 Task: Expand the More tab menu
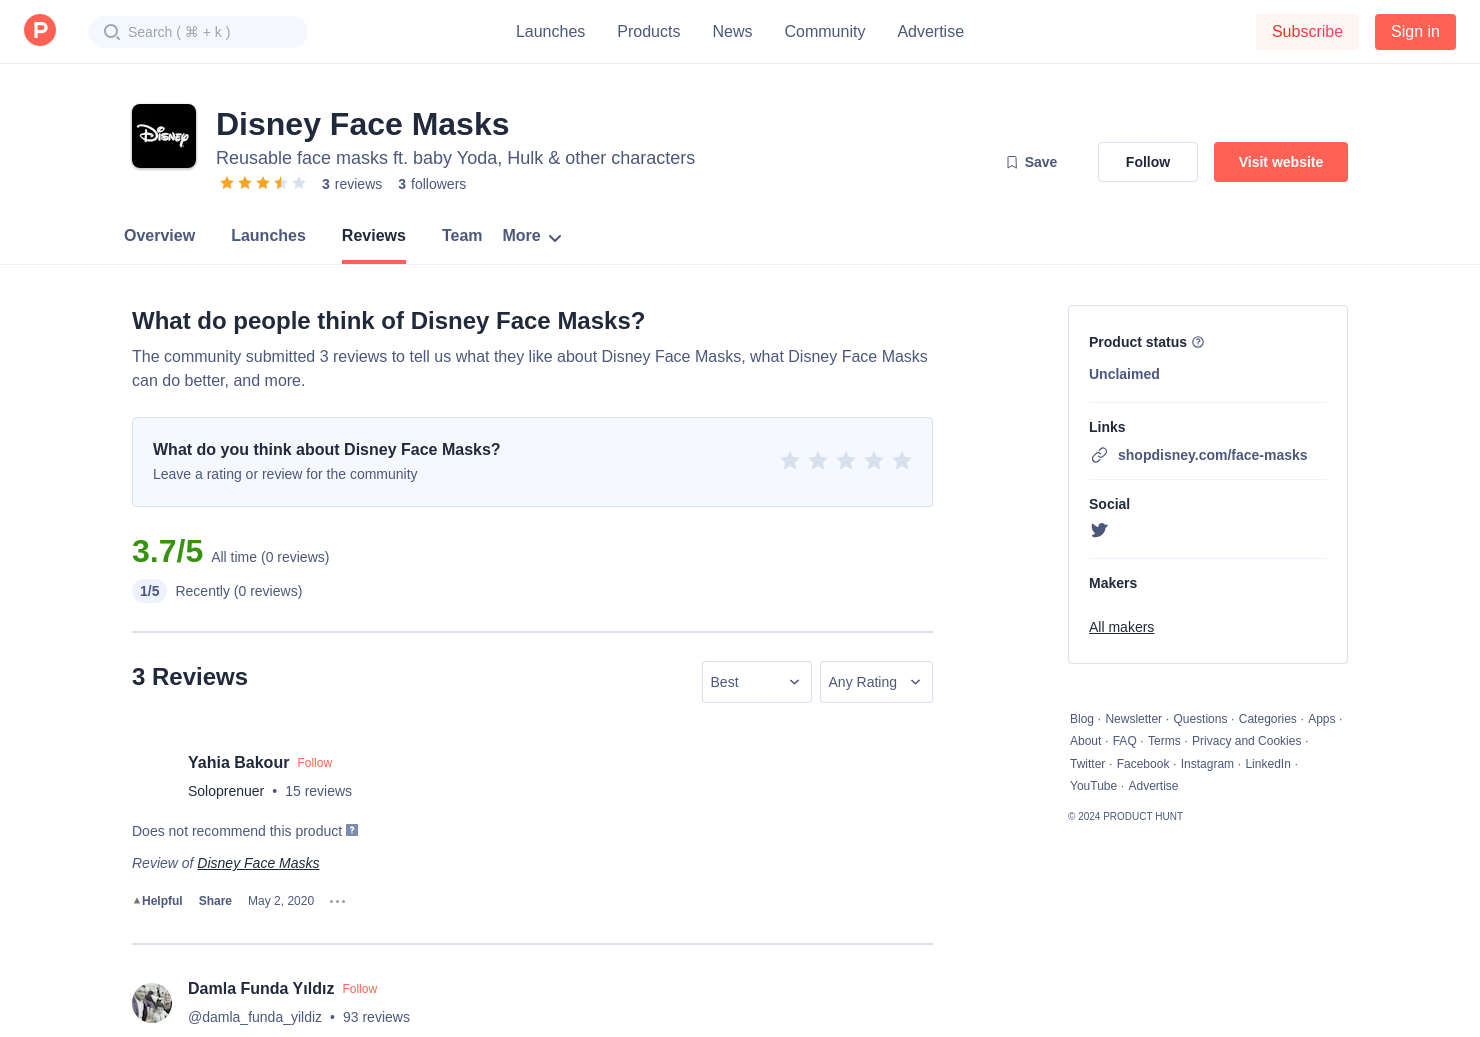pos(532,236)
